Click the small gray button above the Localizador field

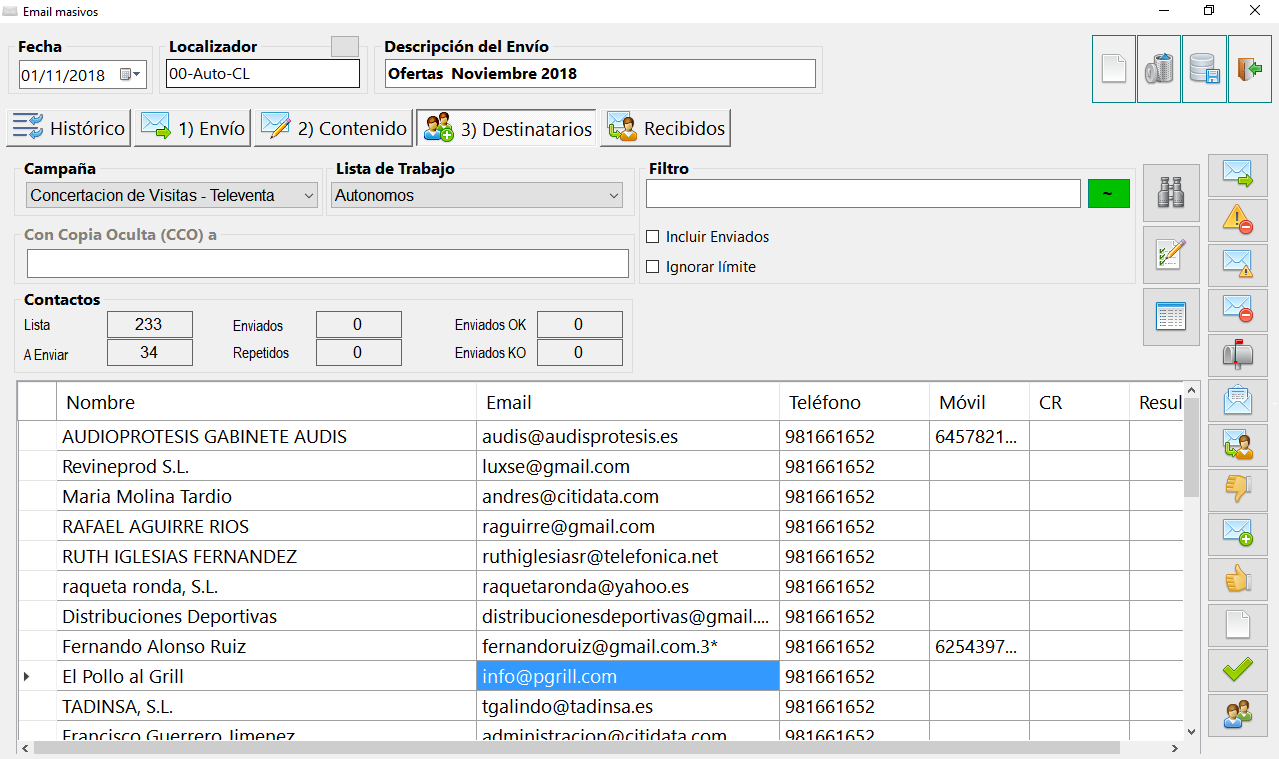coord(345,47)
